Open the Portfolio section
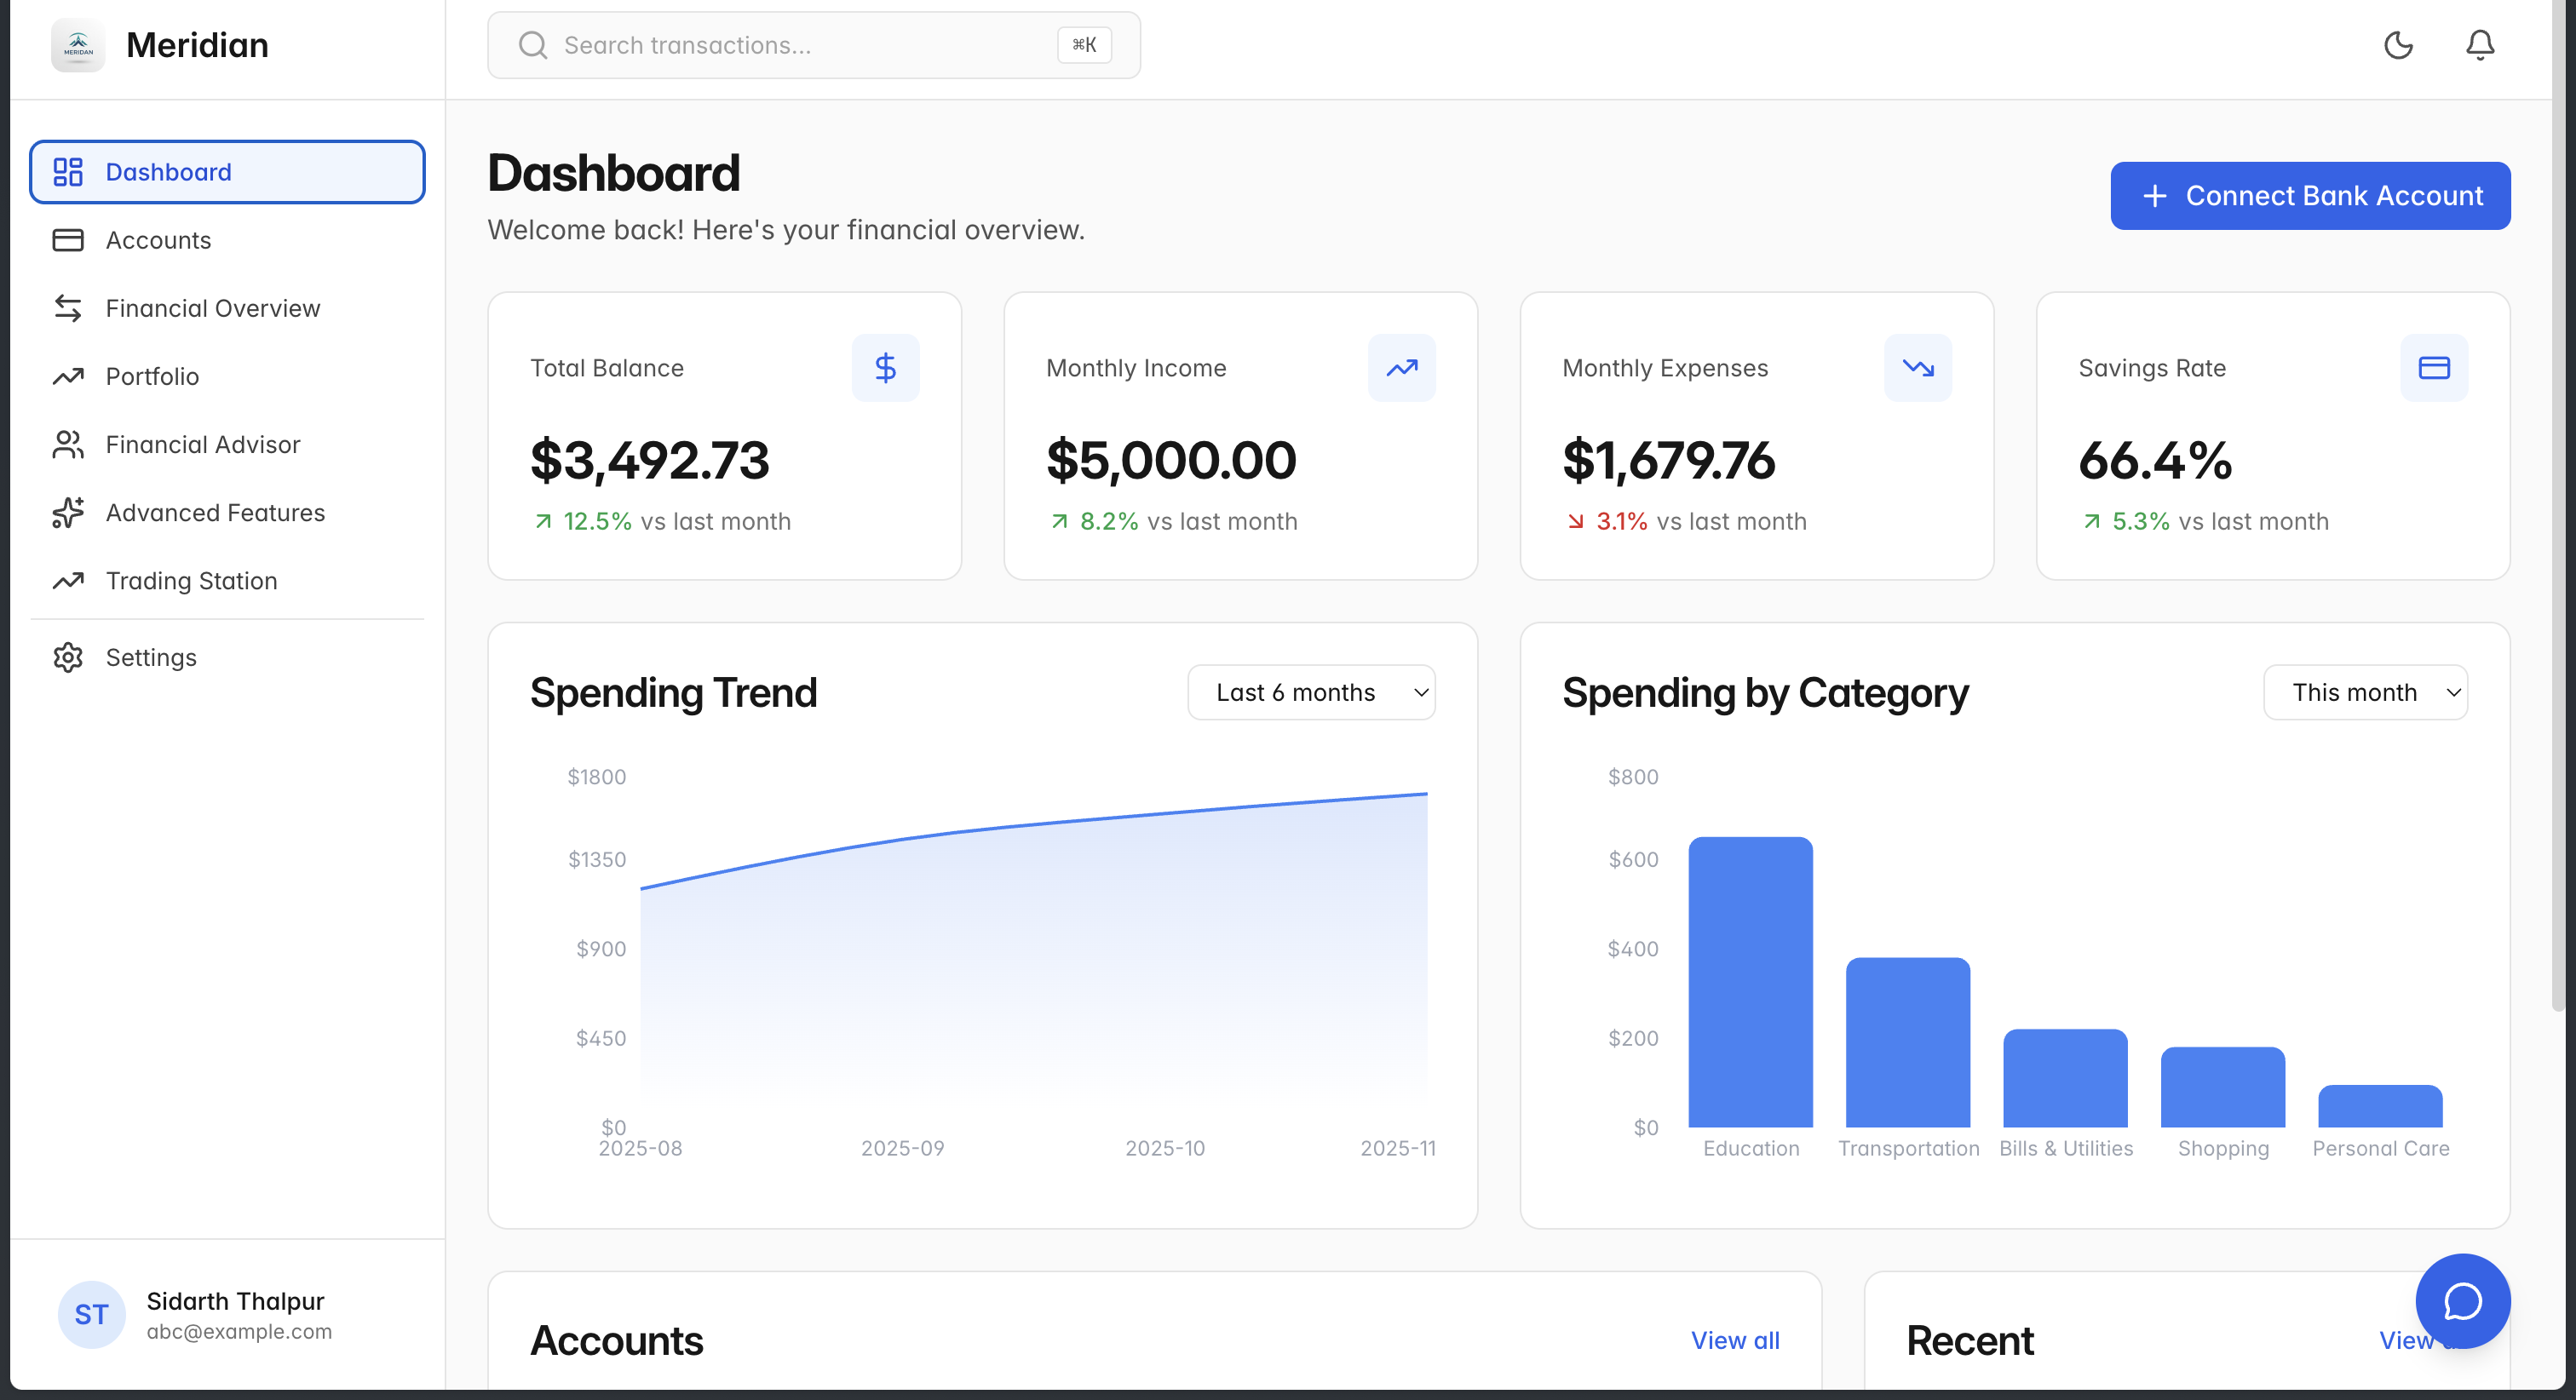Screen dimensions: 2576x1400 point(152,376)
